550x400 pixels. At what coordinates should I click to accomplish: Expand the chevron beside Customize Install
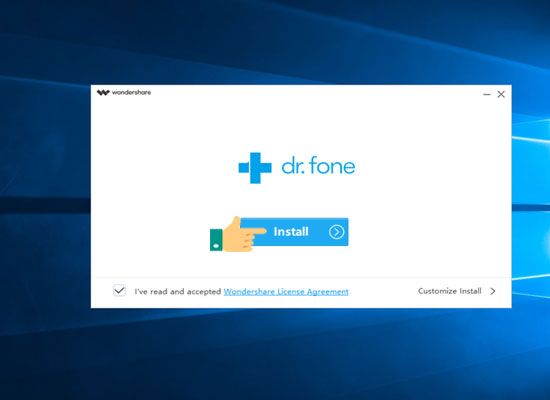tap(493, 291)
